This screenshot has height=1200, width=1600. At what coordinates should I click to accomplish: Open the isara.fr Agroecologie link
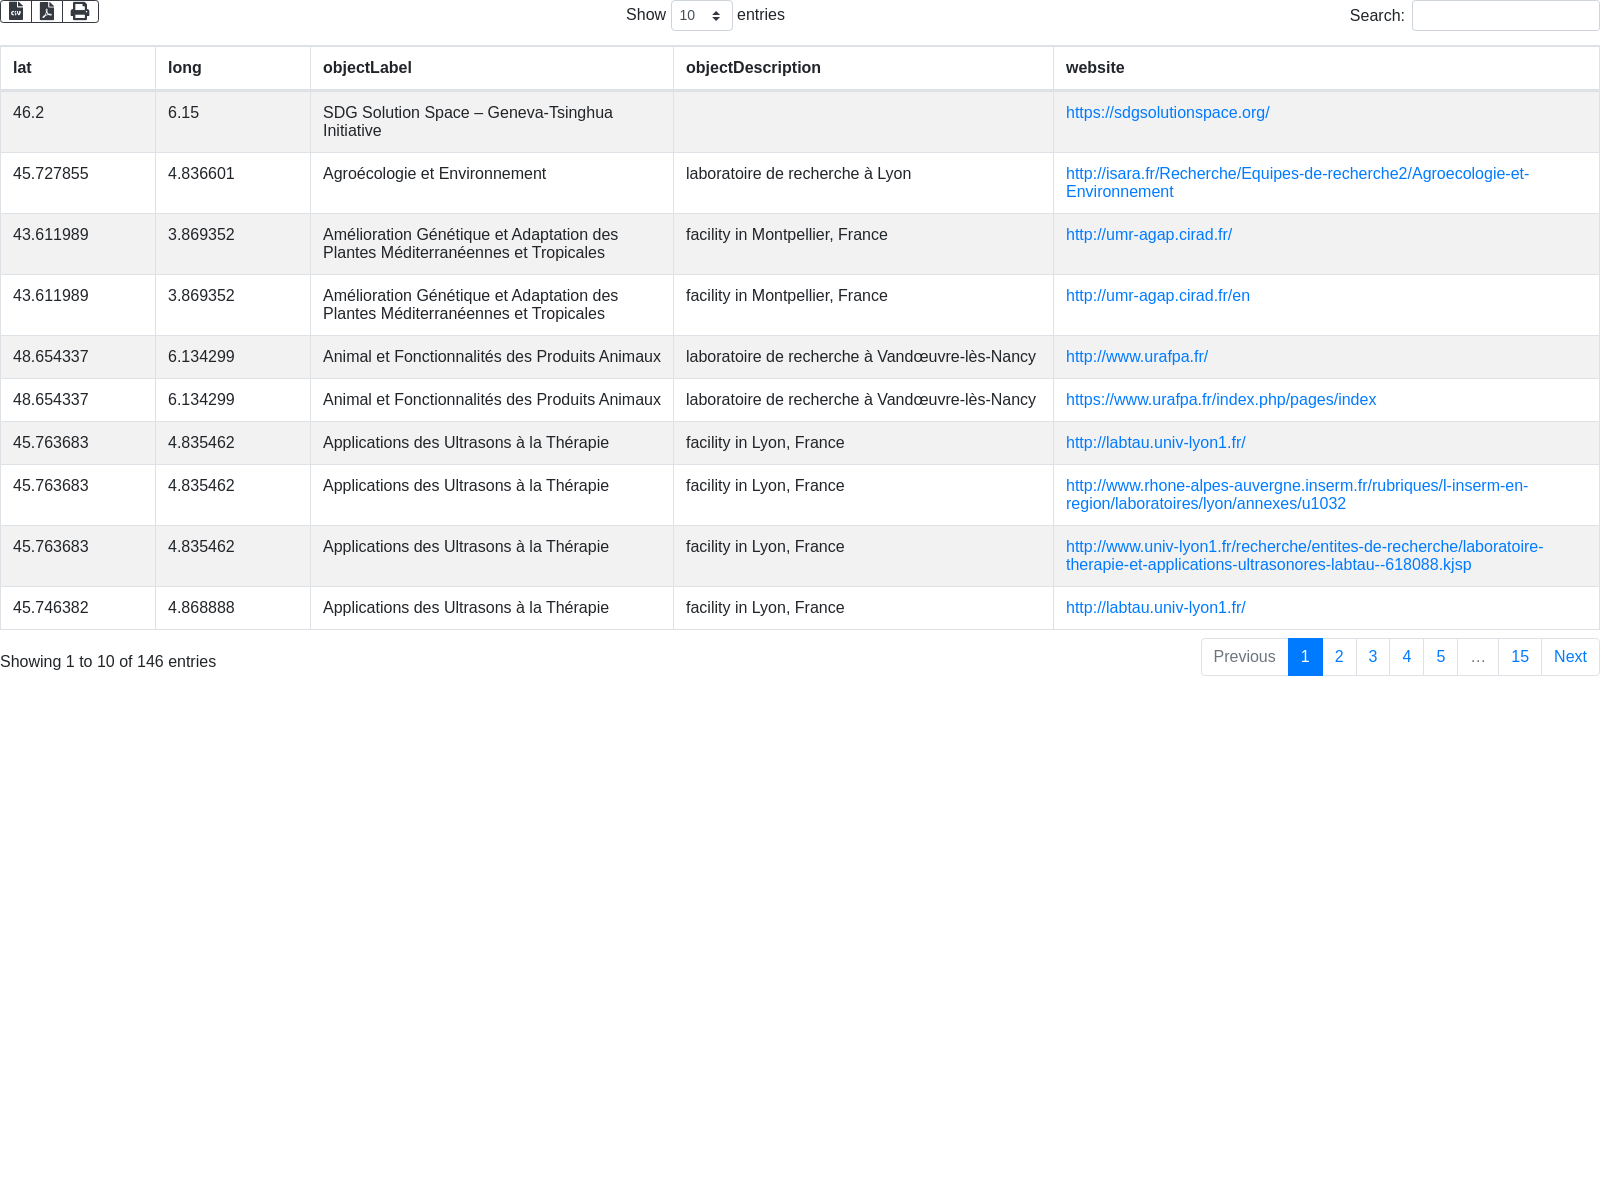(1296, 174)
